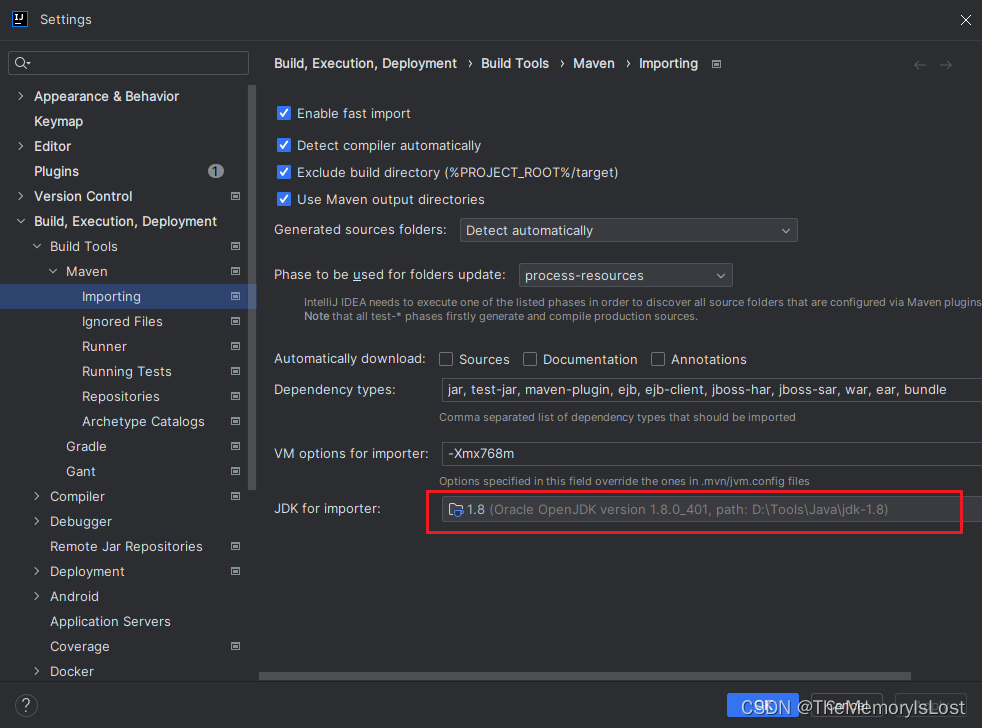
Task: Click the project-level icon in the breadcrumb header
Action: tap(716, 64)
